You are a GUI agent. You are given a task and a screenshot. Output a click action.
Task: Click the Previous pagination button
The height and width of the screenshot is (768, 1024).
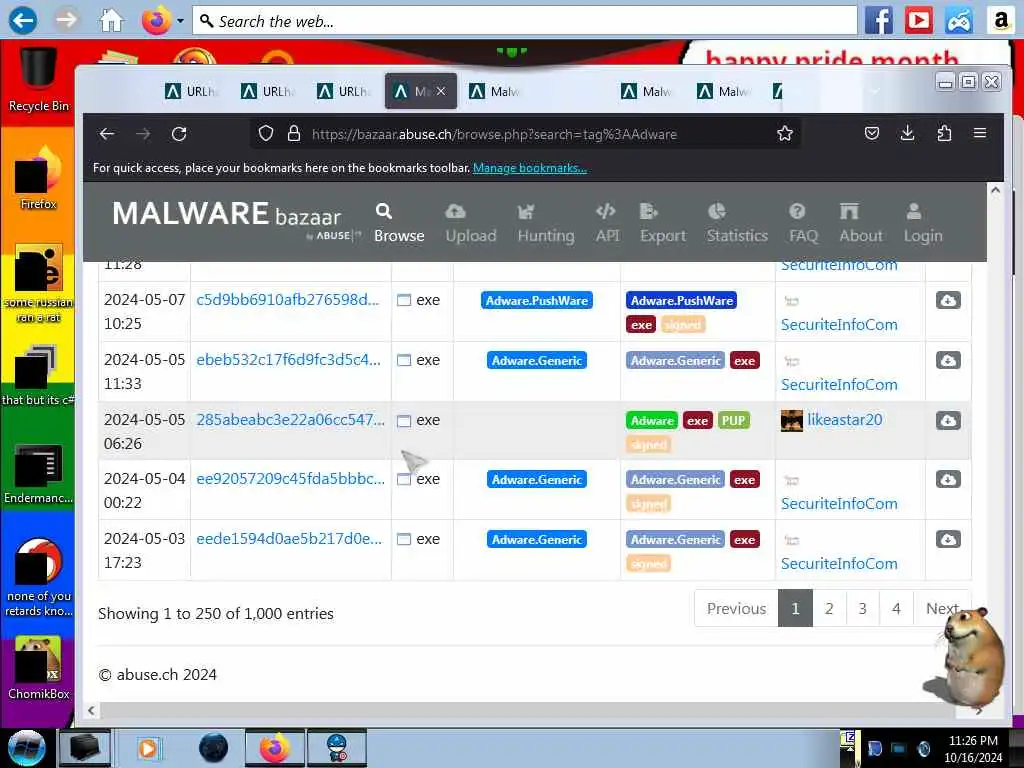coord(736,609)
